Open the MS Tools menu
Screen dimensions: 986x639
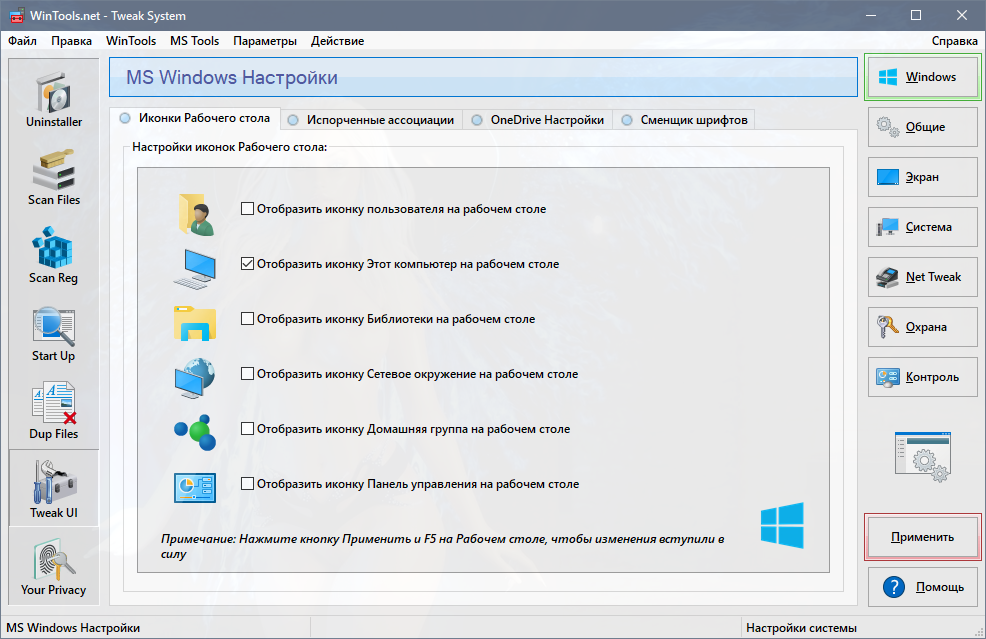point(194,41)
